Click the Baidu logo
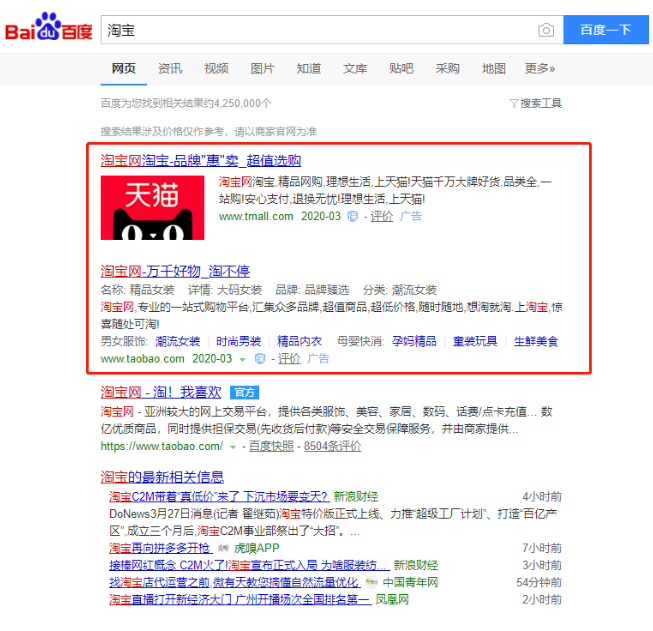The image size is (653, 631). pyautogui.click(x=49, y=30)
